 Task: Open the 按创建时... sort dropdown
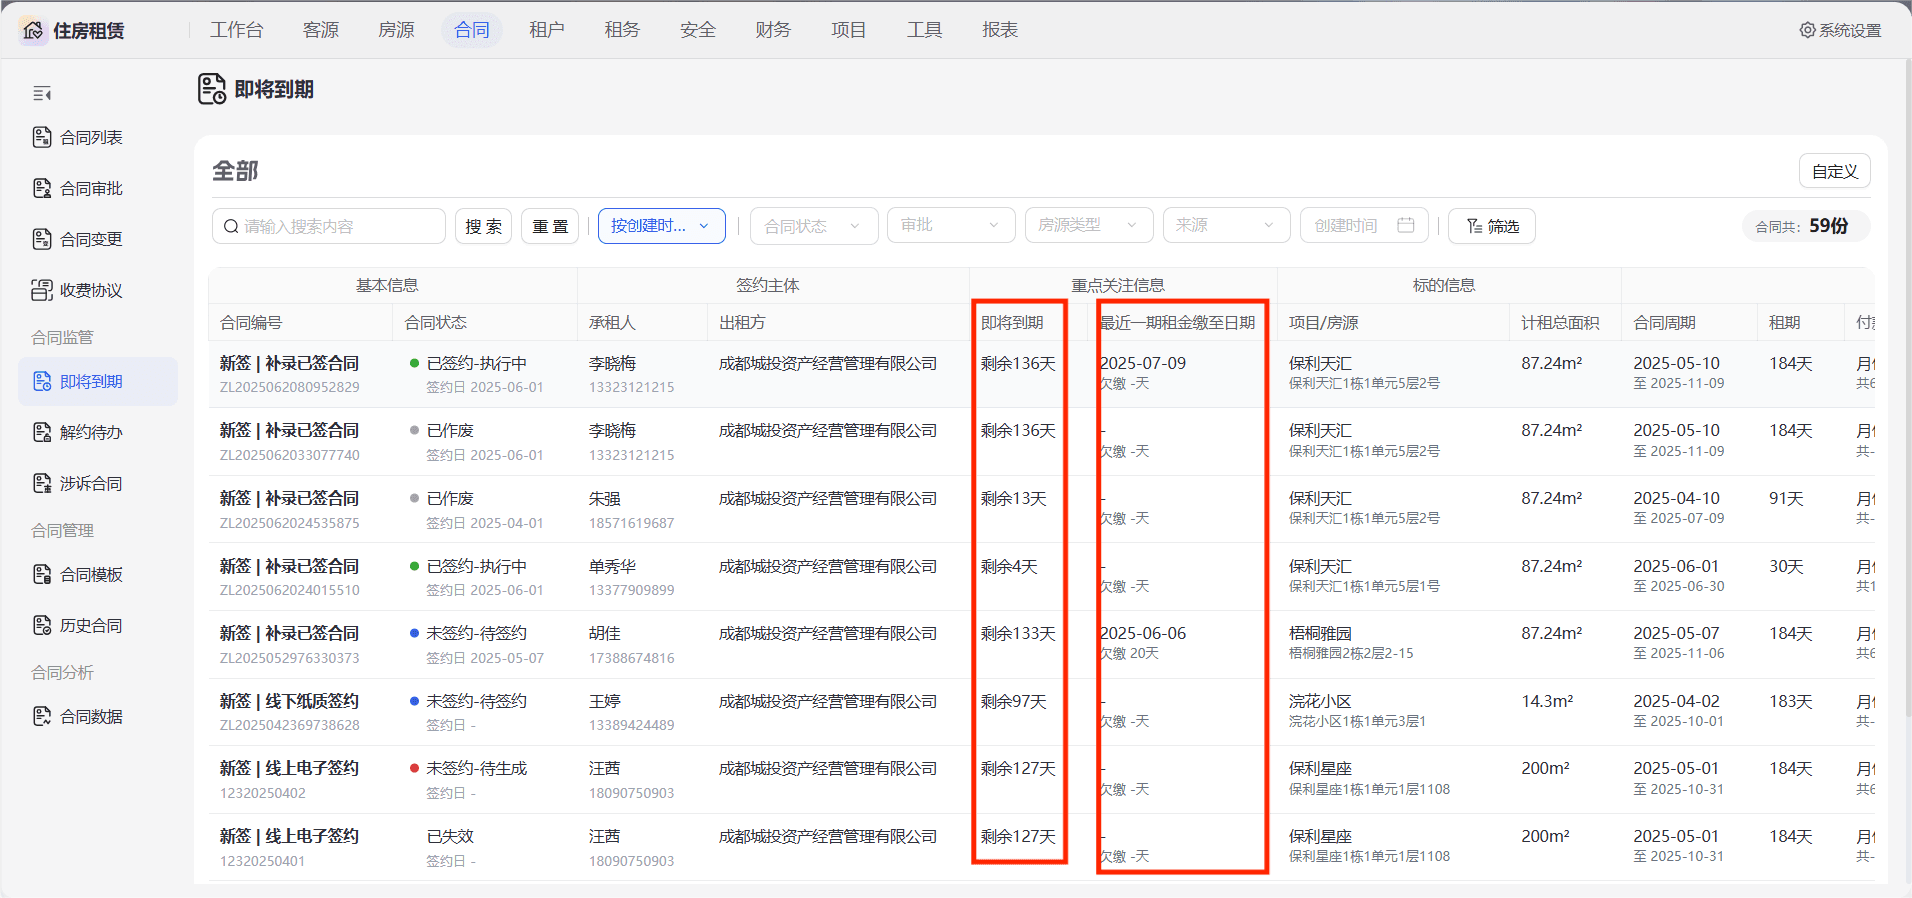pos(662,226)
